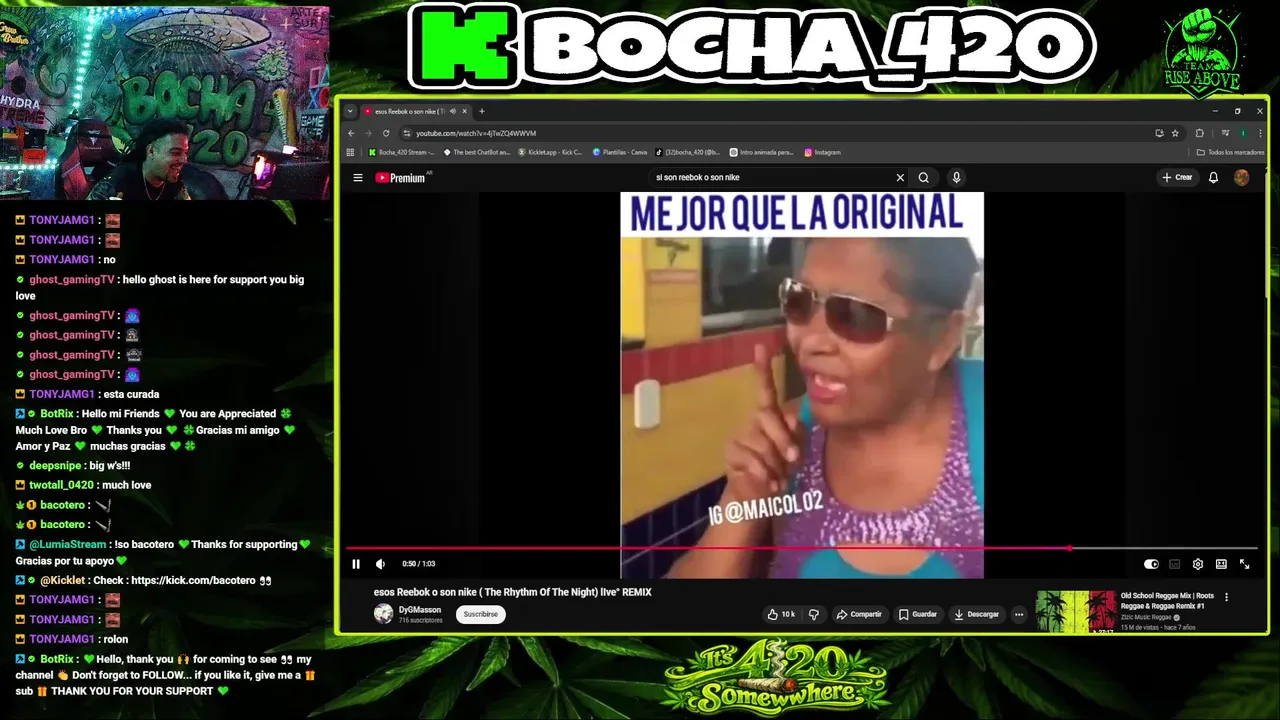
Task: Click video title esos Reebok o son nike
Action: (512, 592)
